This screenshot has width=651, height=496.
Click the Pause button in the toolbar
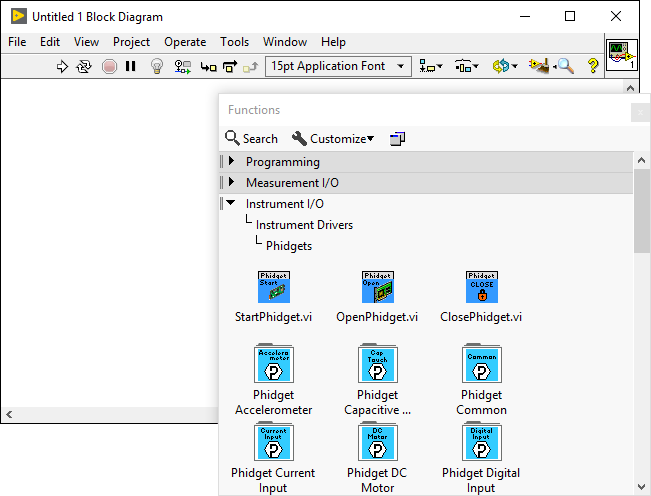point(130,66)
